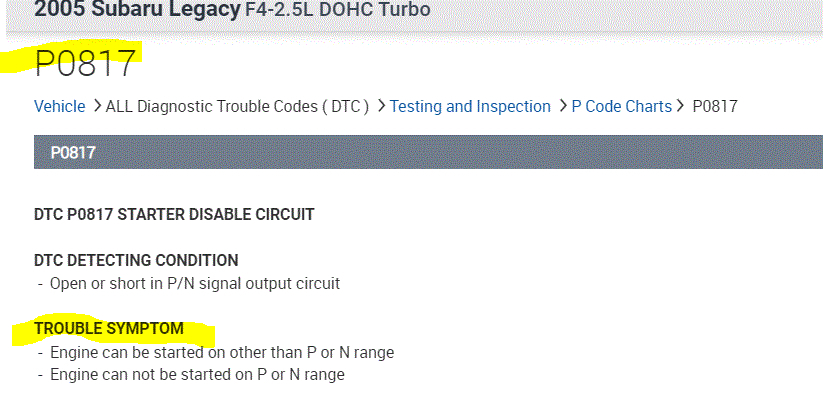Click the chevron before Testing and Inspection

pyautogui.click(x=381, y=107)
